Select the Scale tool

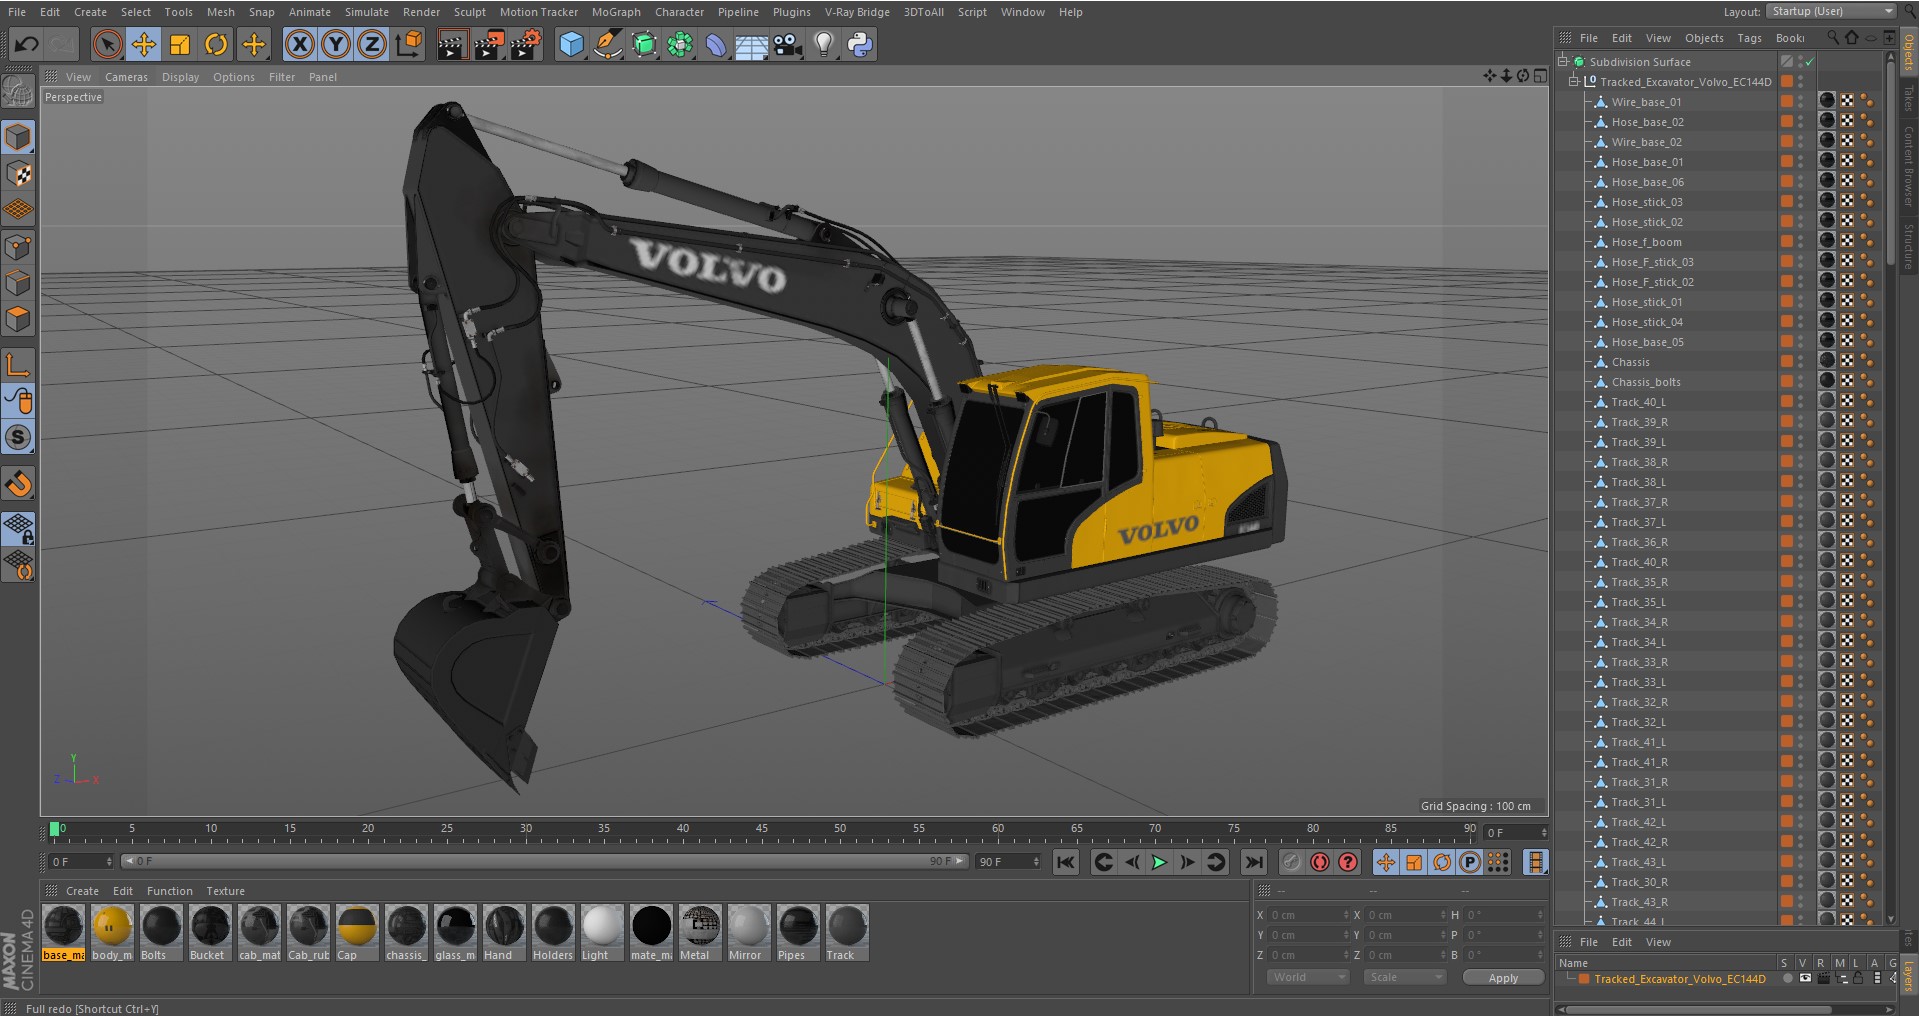pos(180,44)
